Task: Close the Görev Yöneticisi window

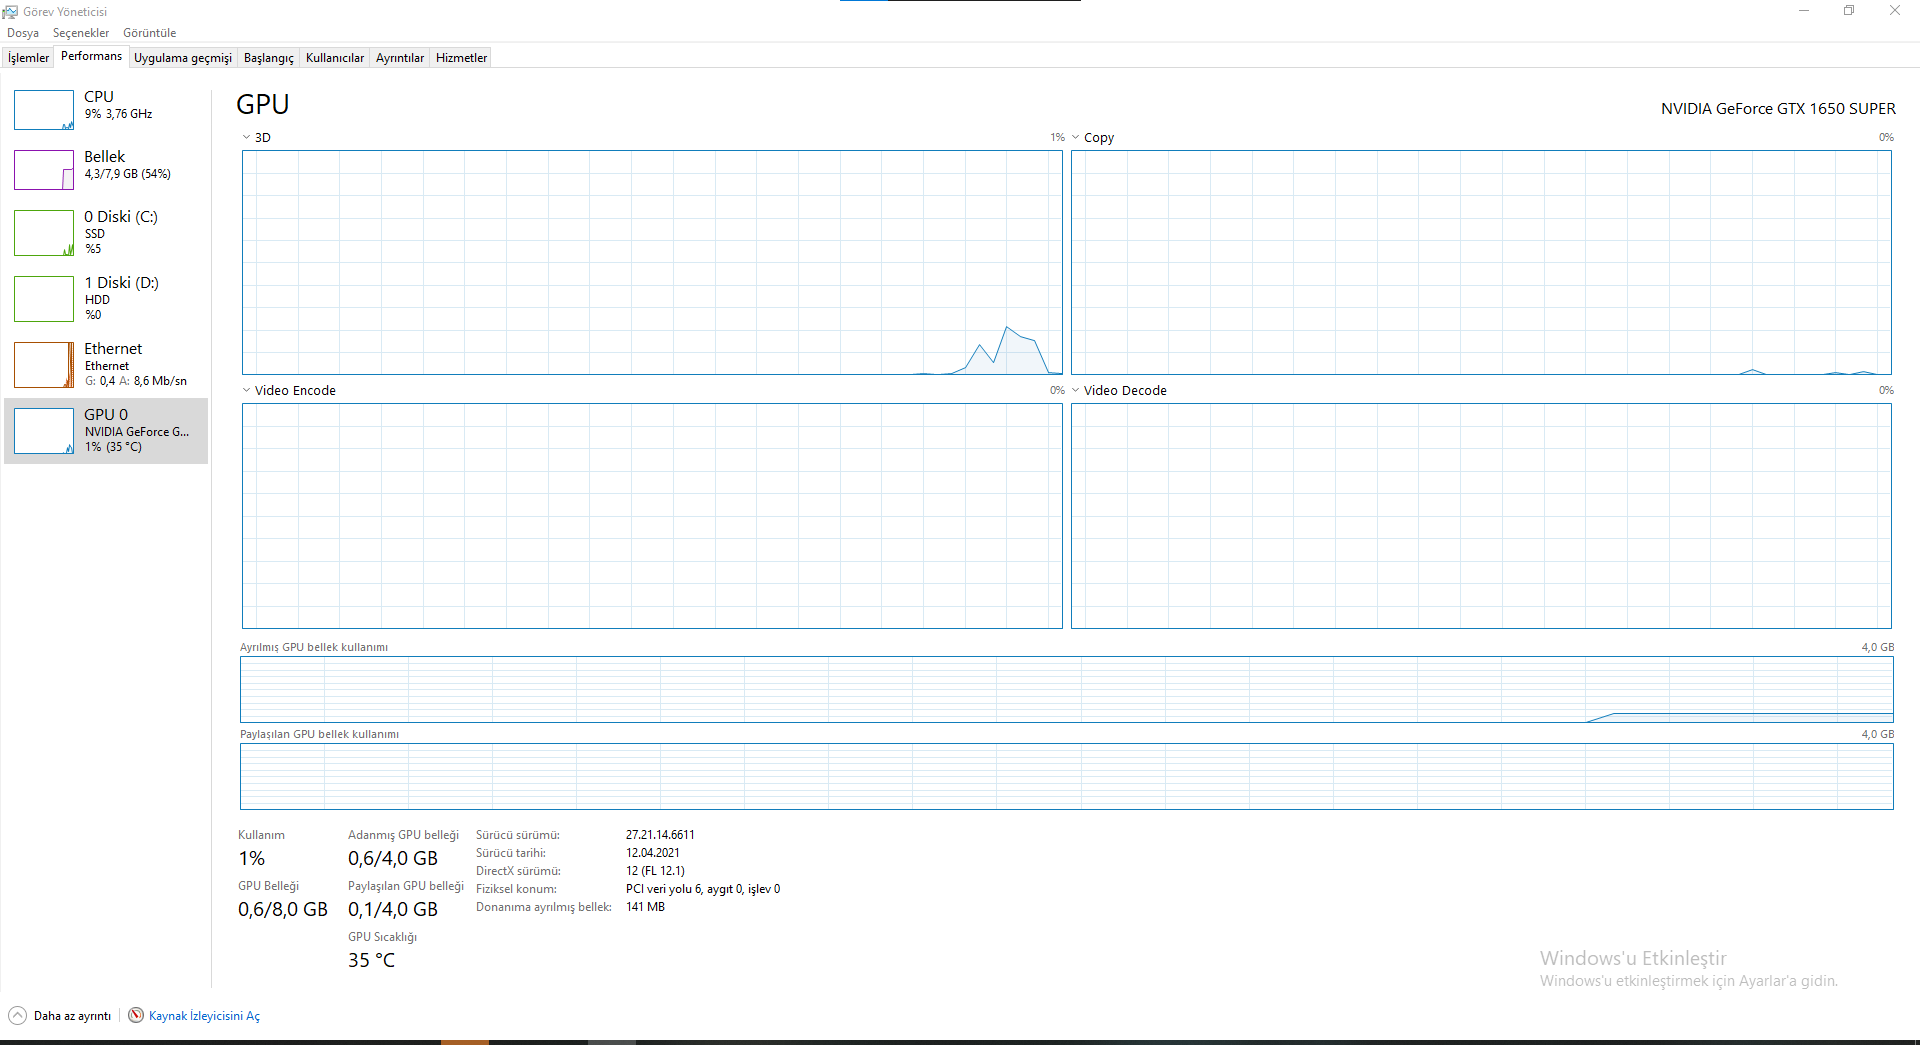Action: [x=1895, y=11]
